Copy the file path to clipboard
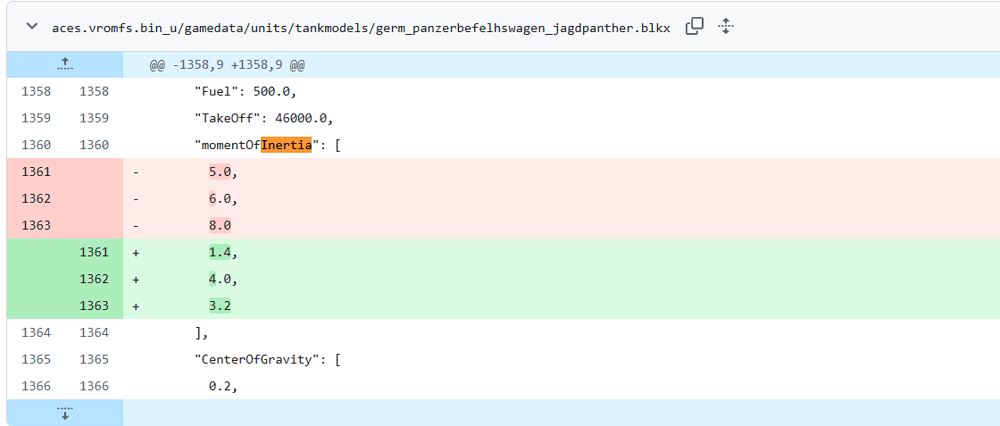 pos(694,27)
